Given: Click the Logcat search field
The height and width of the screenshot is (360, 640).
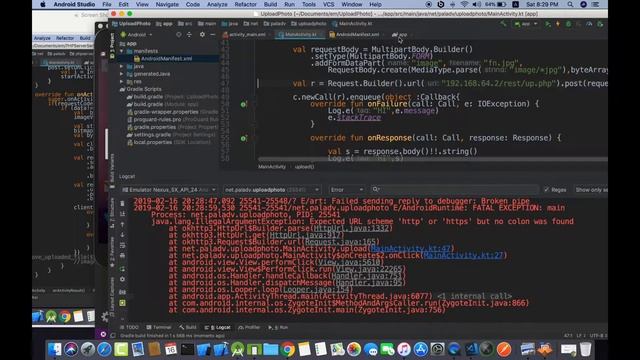Looking at the screenshot, I should point(454,189).
